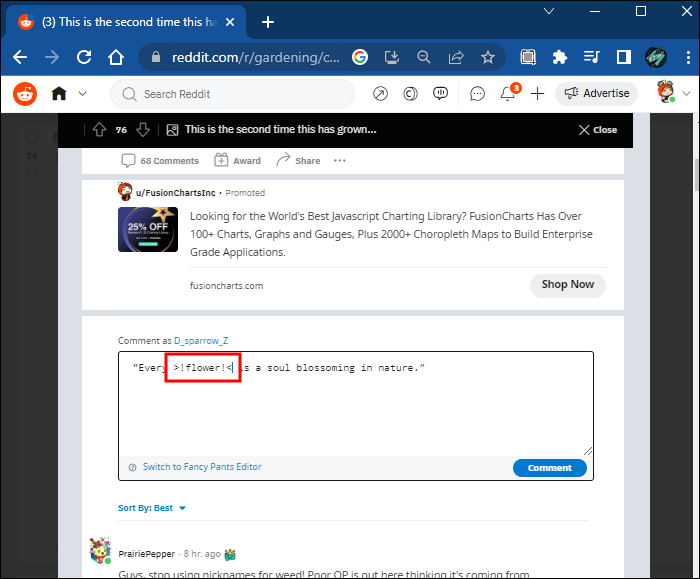Open browser extensions puzzle icon
700x579 pixels.
pos(559,57)
